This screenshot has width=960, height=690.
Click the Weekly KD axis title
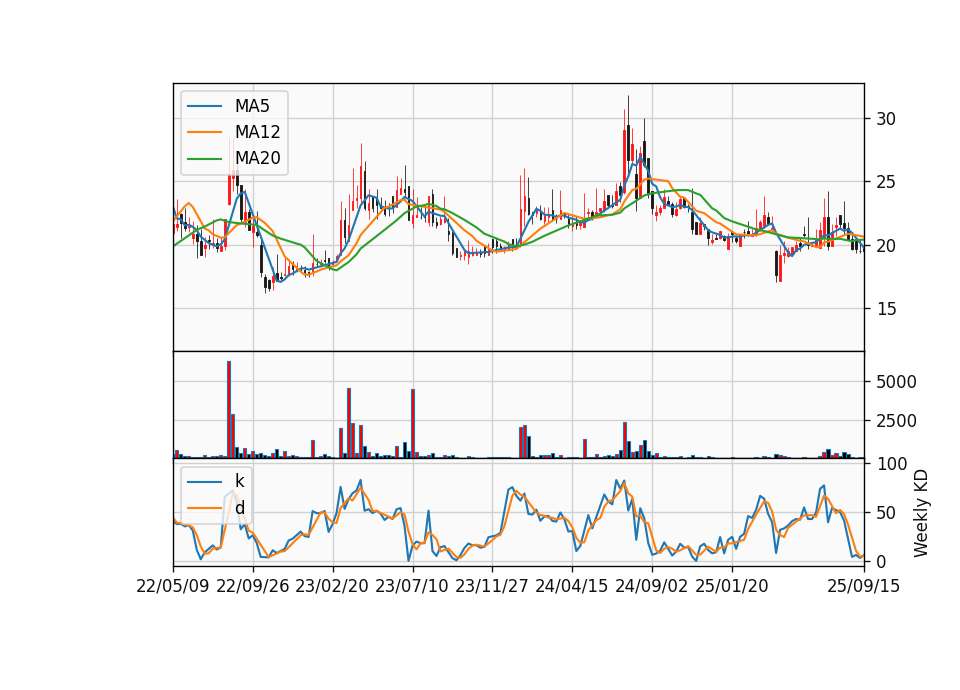[x=920, y=514]
